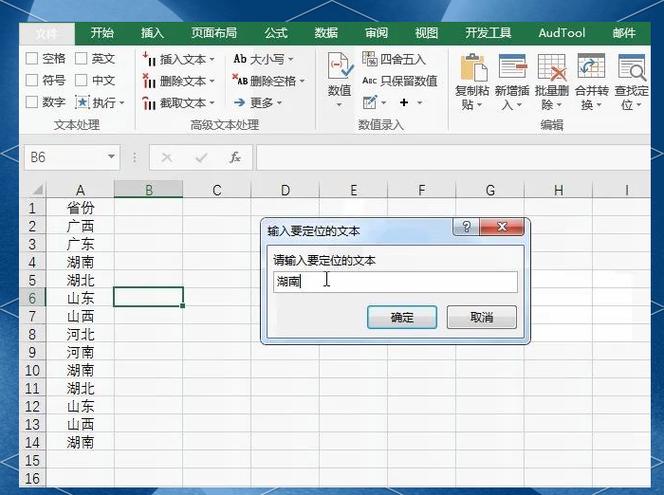Screen dimensions: 664x495
Task: Switch to the 开始 tab
Action: click(102, 33)
